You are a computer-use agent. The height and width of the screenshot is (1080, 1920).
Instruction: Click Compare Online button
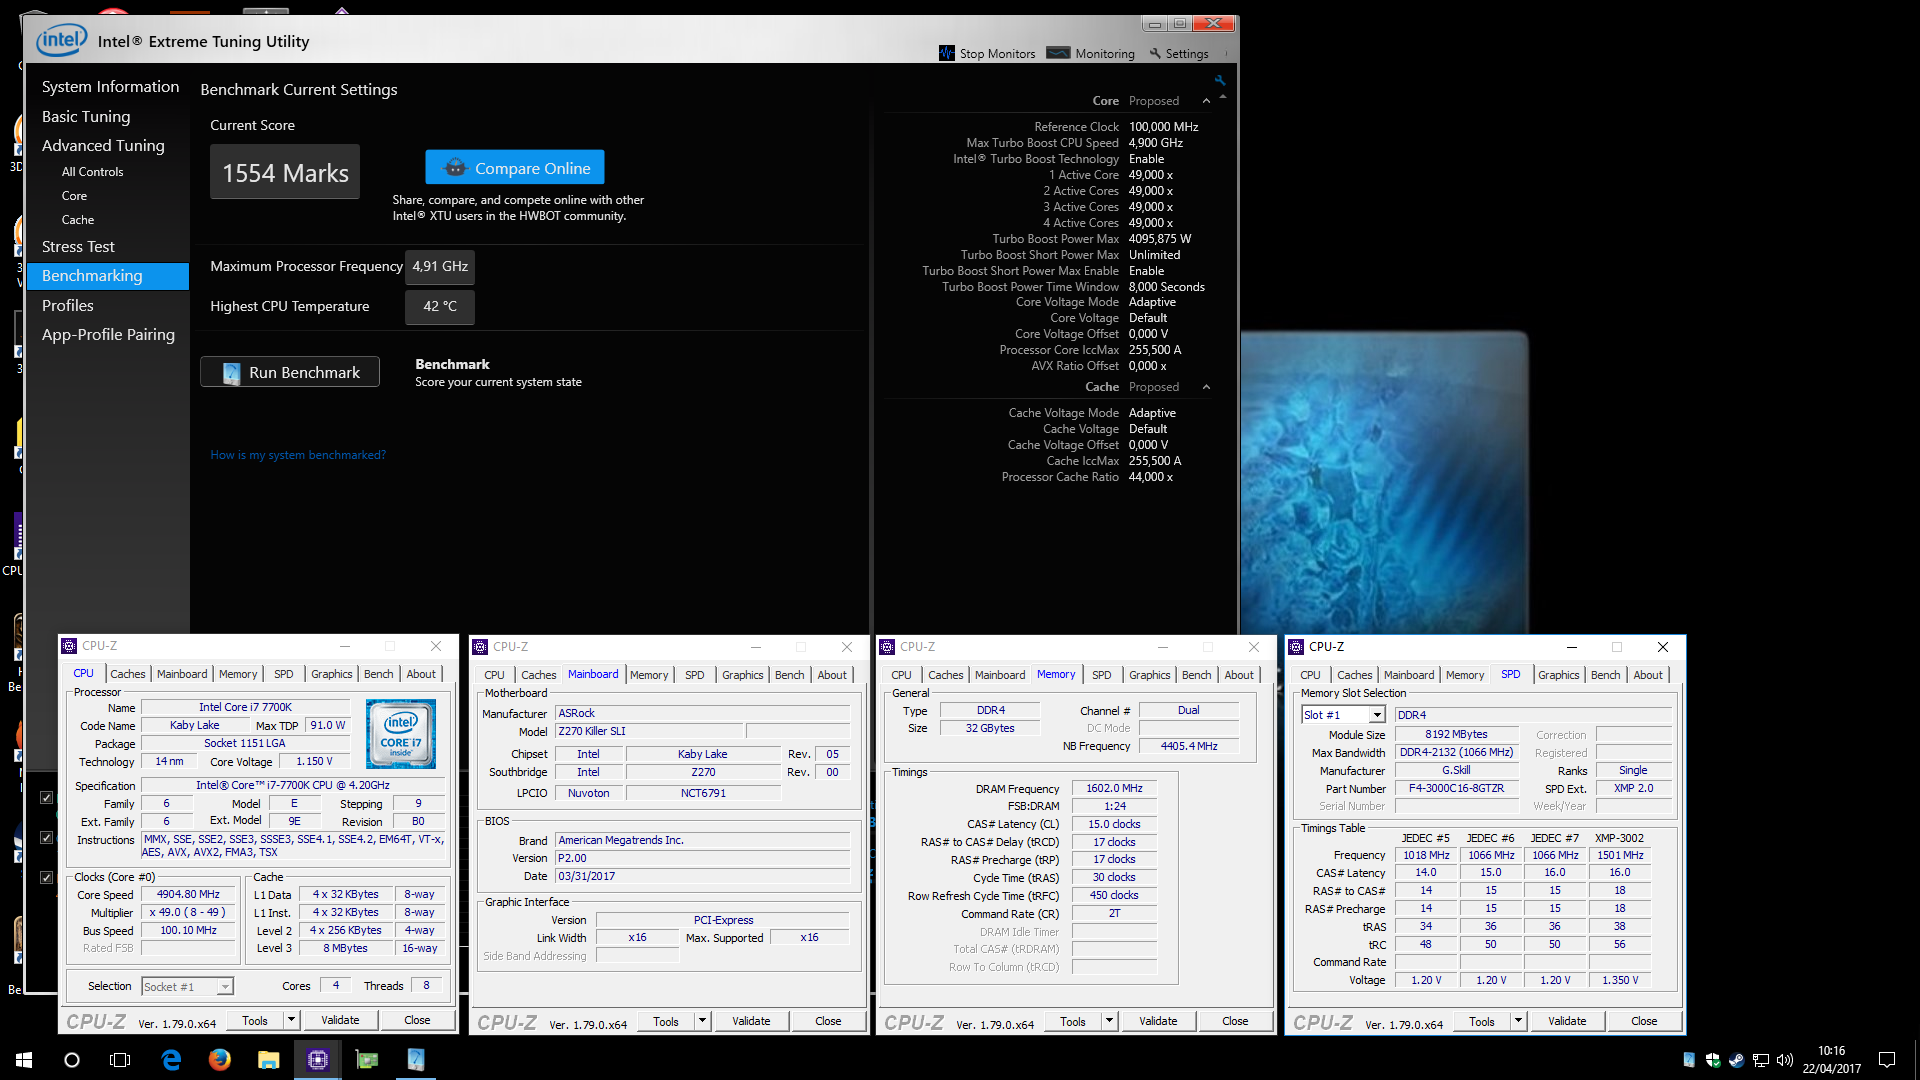coord(515,168)
